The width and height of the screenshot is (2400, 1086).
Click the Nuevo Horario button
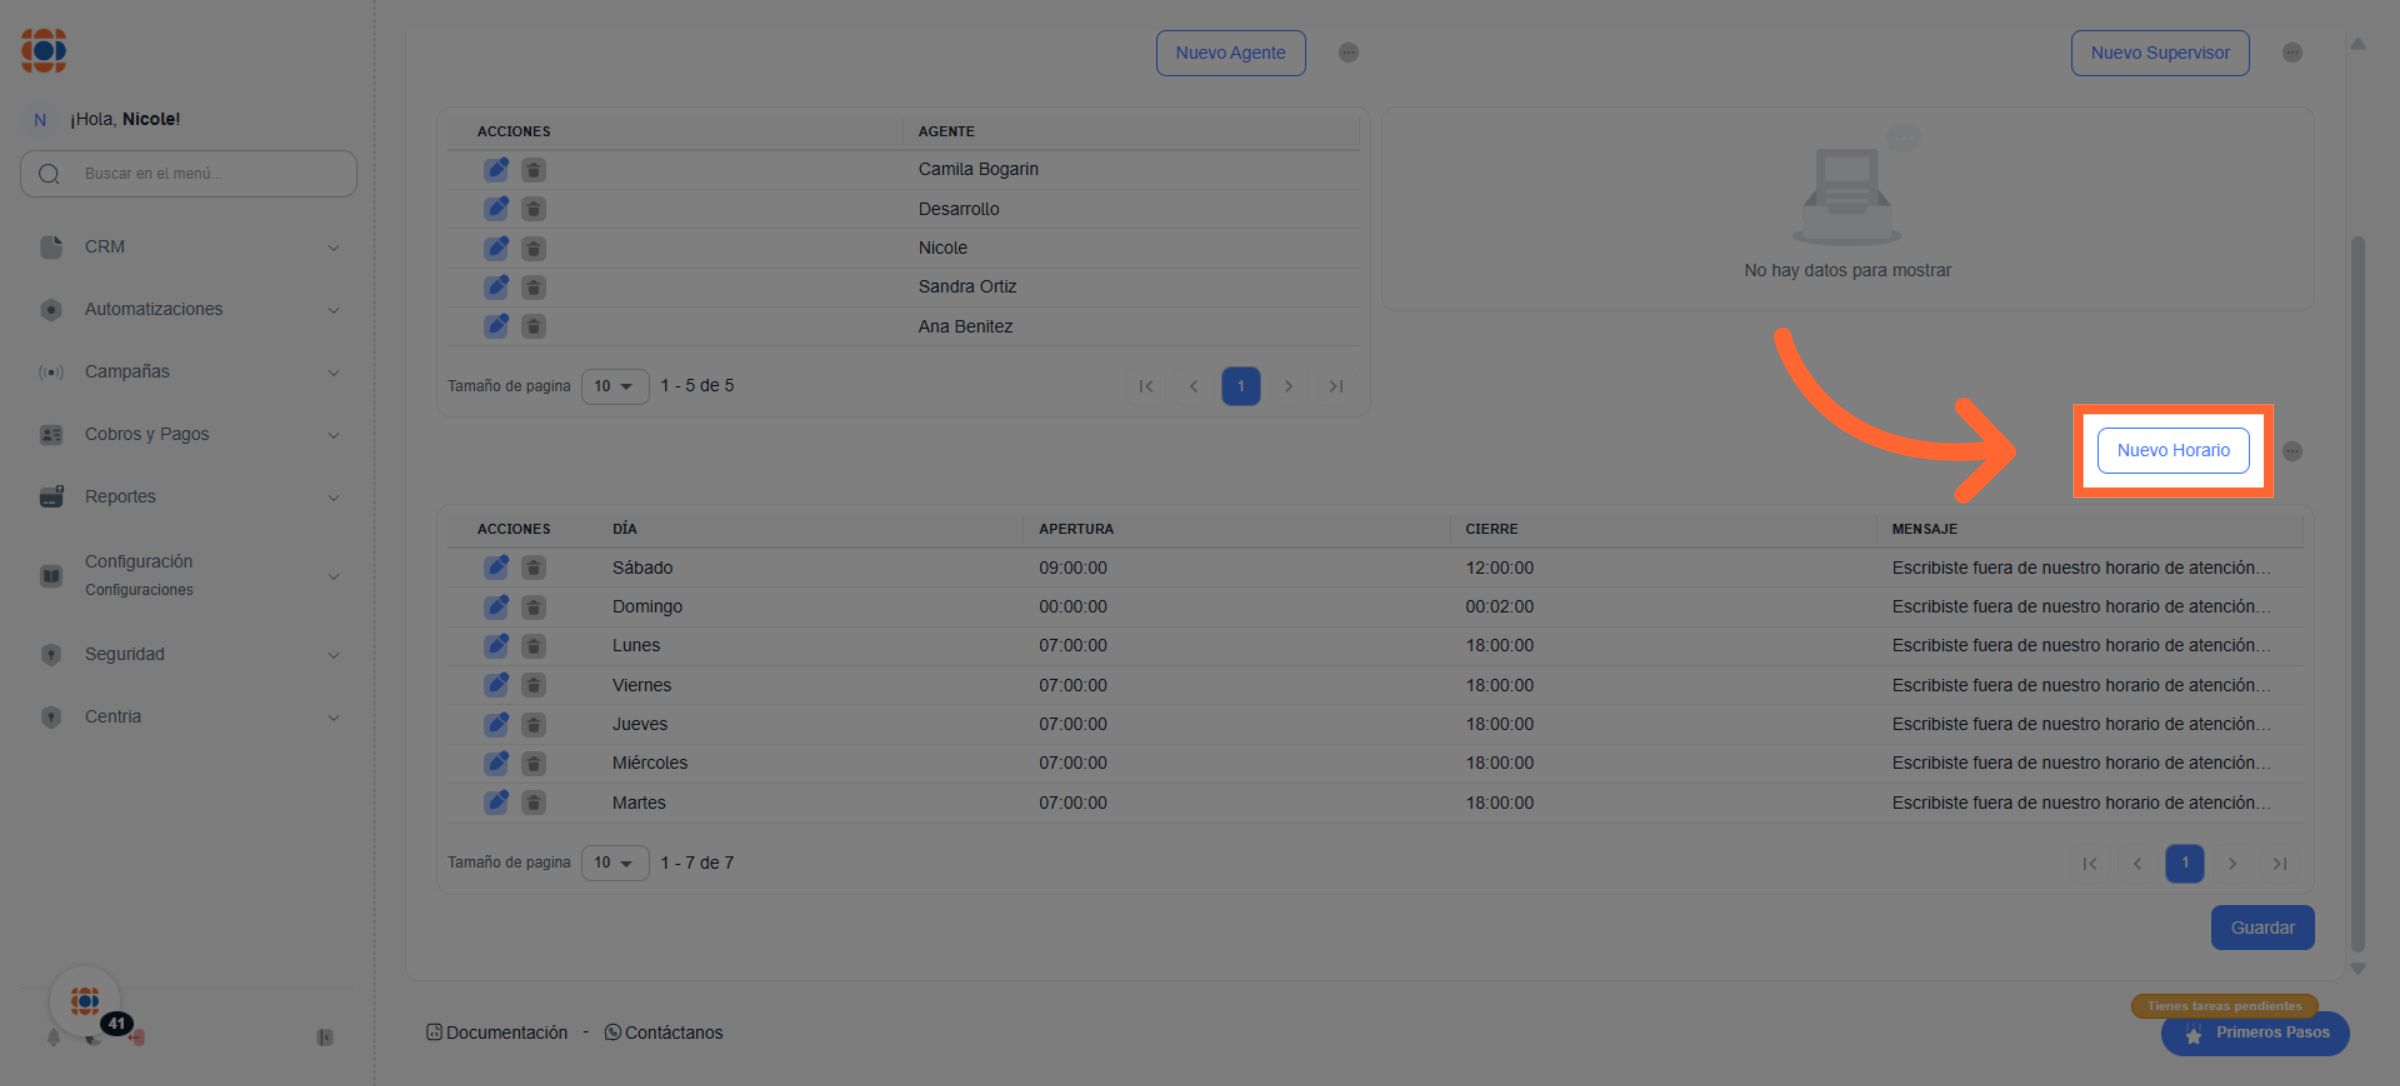point(2172,450)
